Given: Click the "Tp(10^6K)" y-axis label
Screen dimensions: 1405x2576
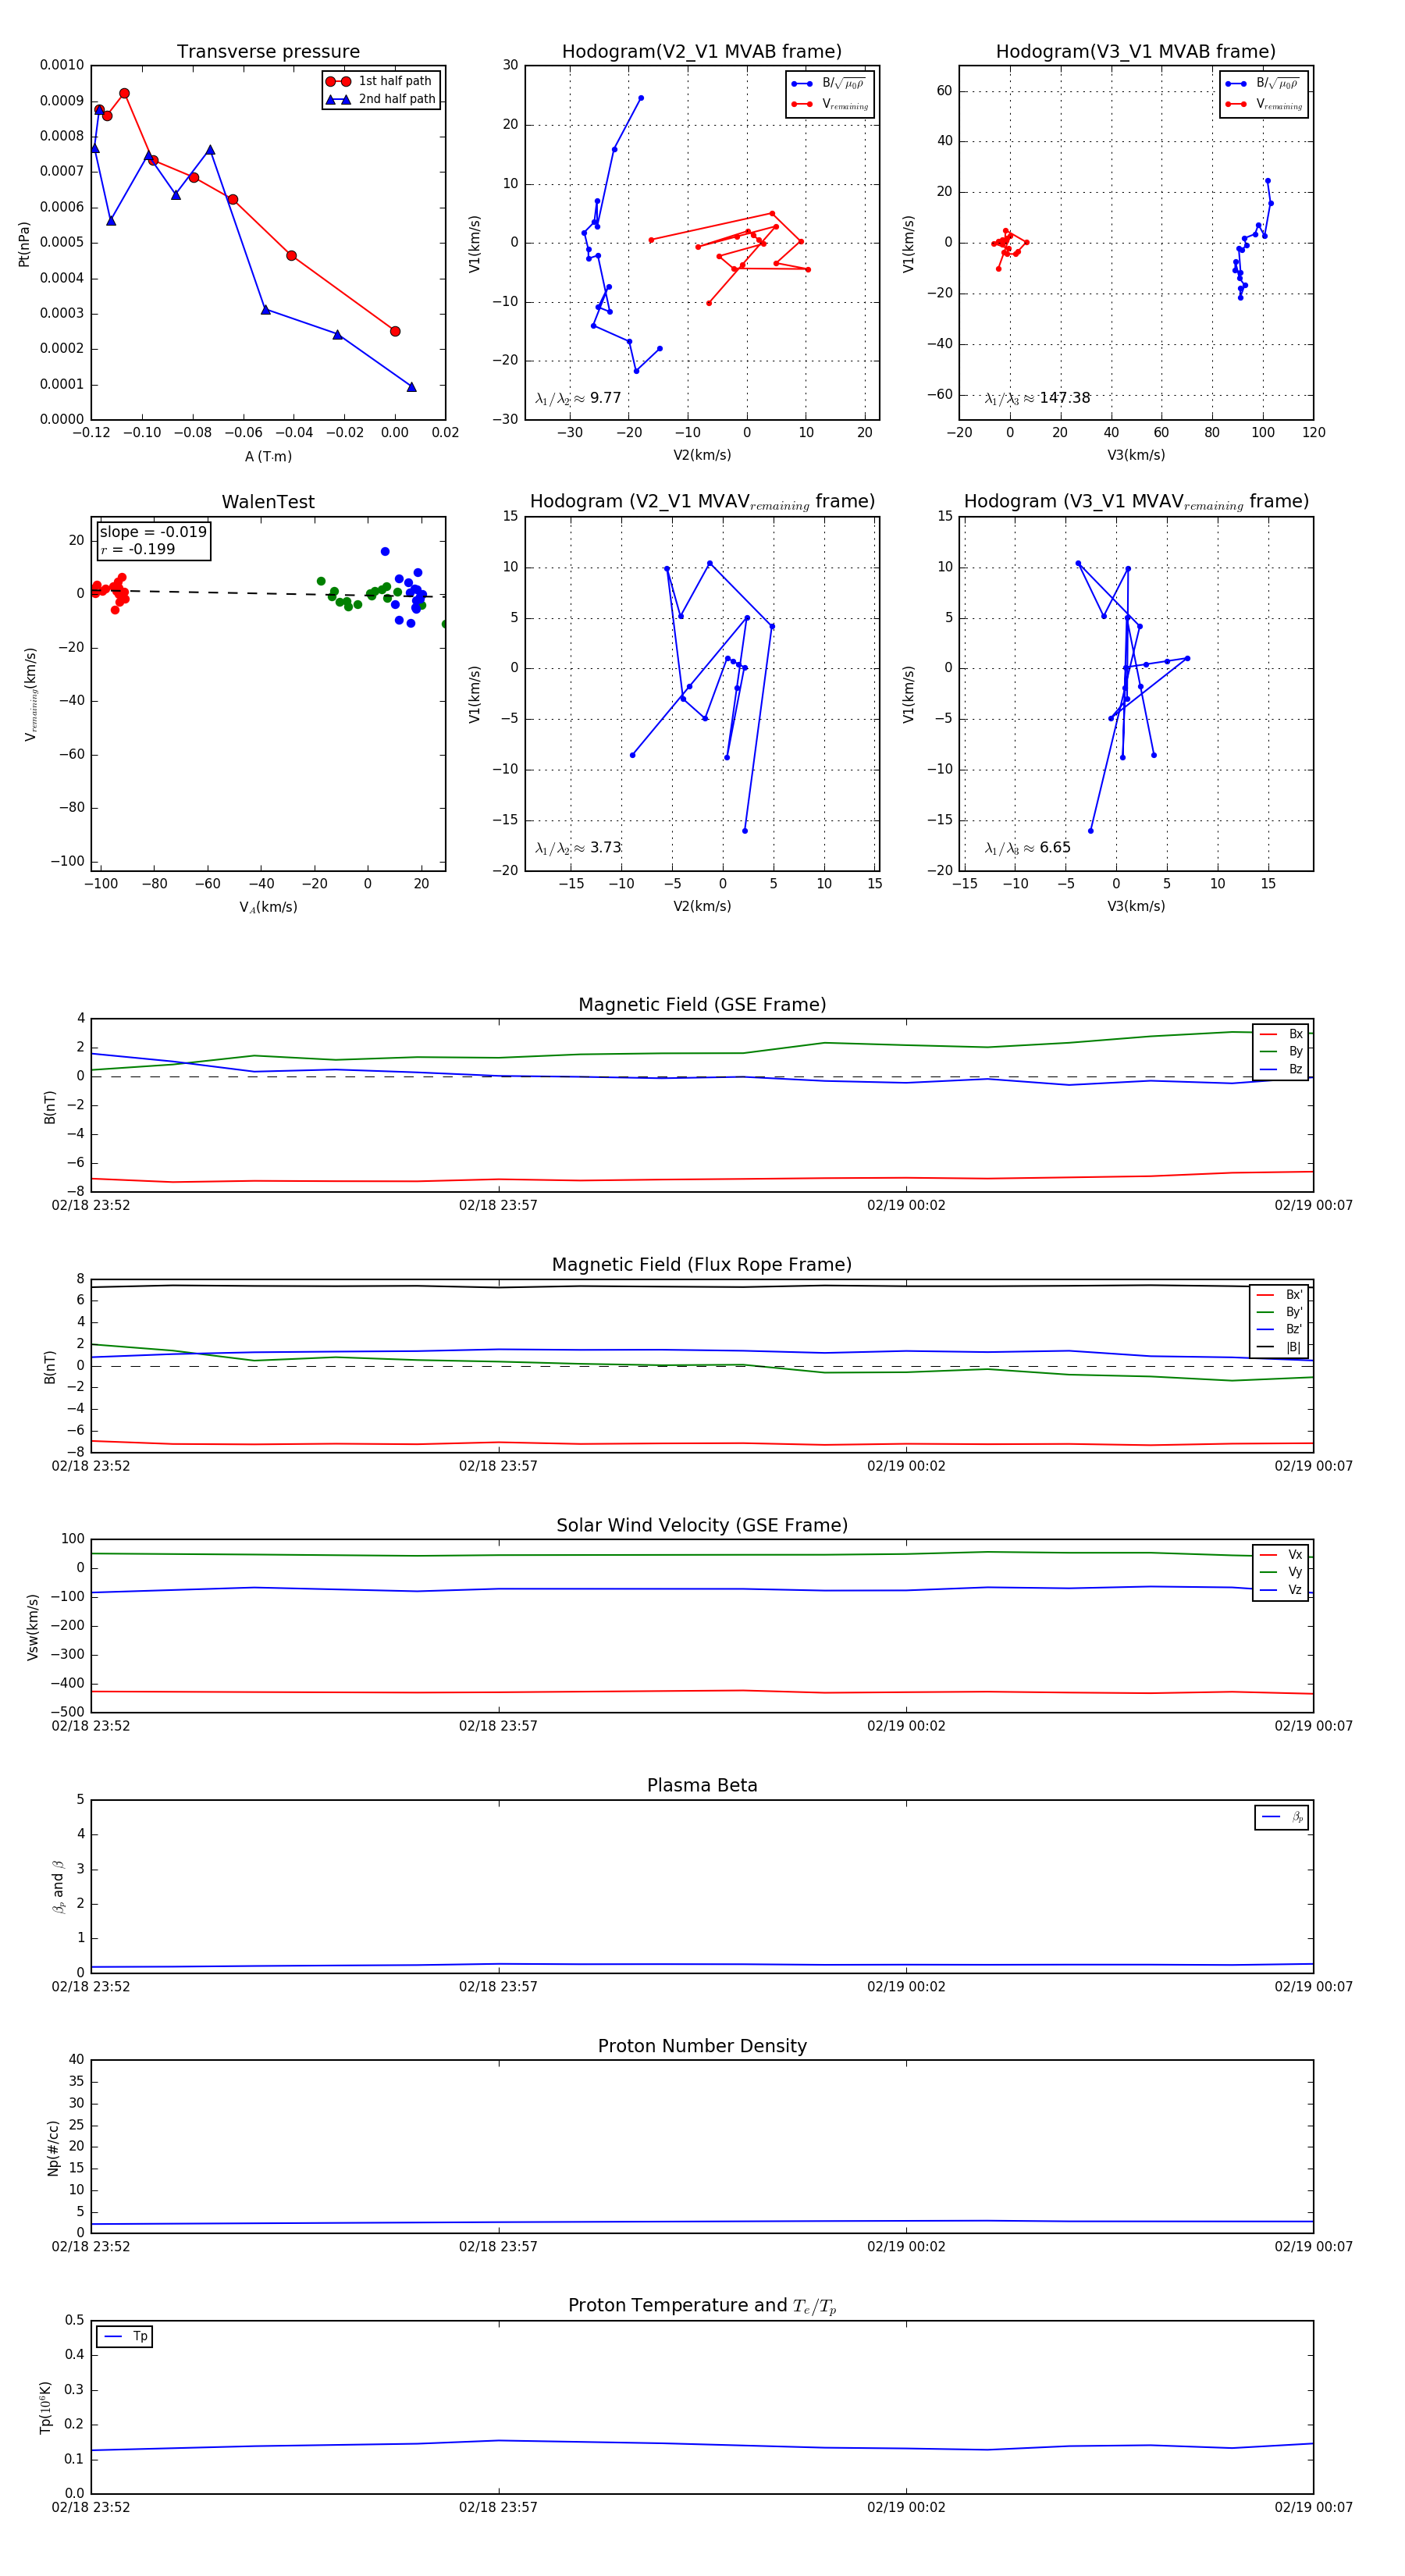Looking at the screenshot, I should tap(45, 2408).
